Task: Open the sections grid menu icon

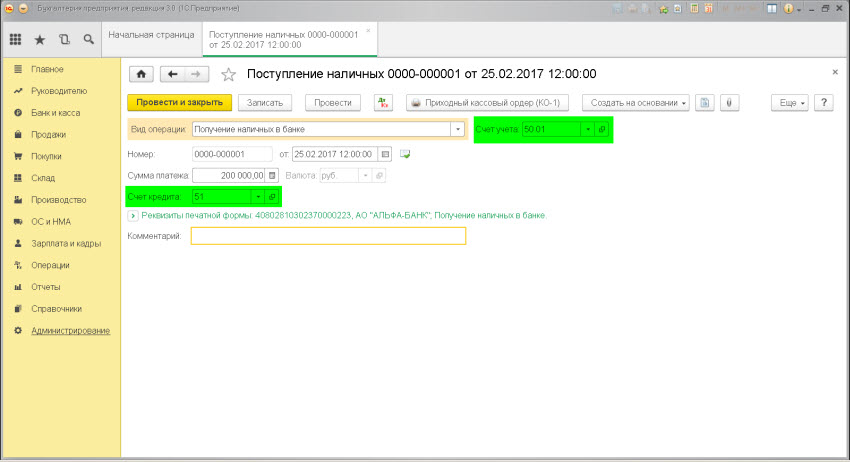Action: [x=16, y=40]
